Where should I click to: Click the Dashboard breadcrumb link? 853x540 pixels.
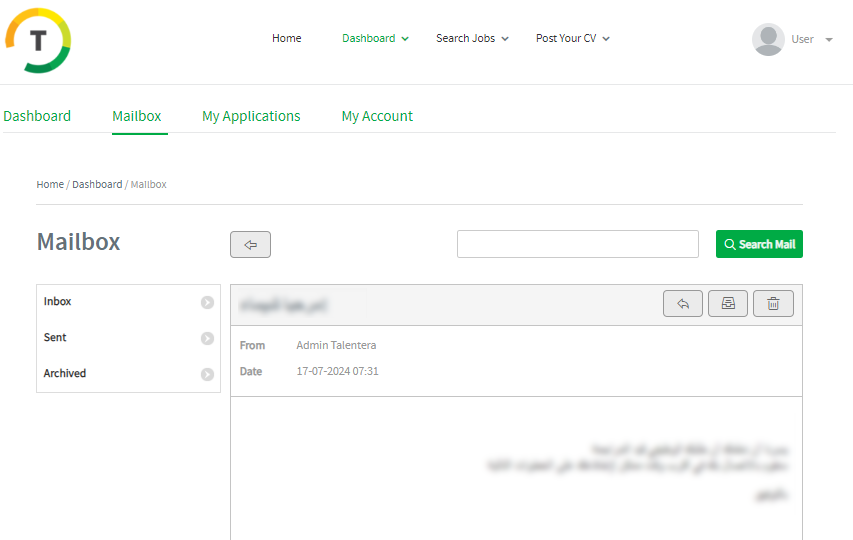(97, 185)
